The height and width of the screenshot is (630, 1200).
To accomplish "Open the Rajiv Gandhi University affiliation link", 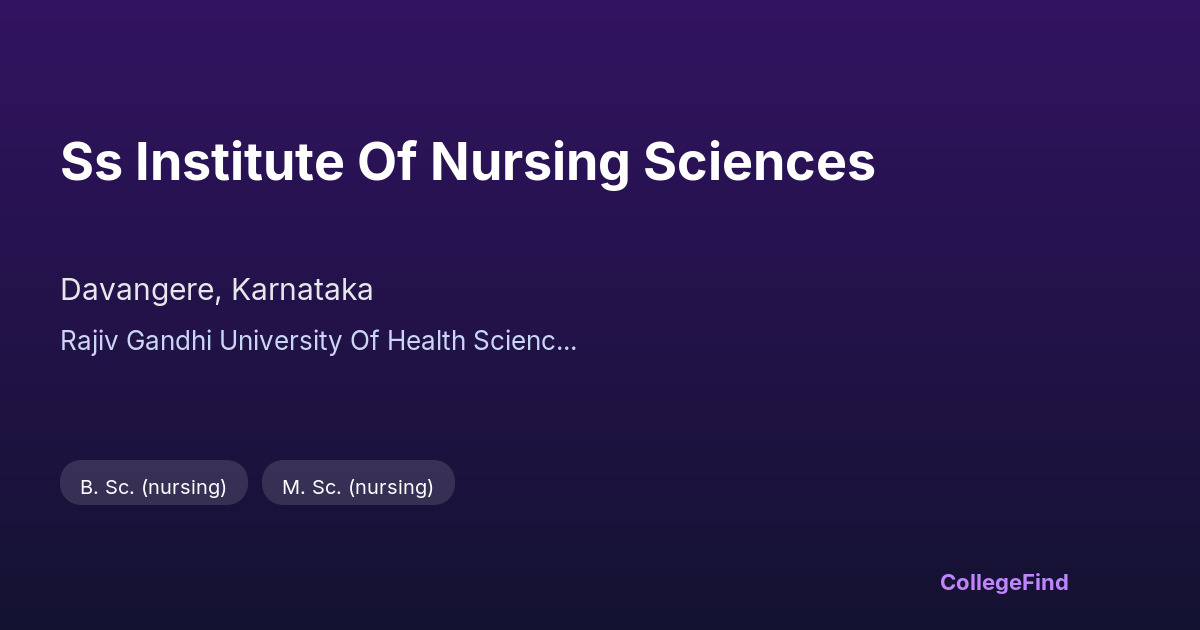I will coord(317,341).
